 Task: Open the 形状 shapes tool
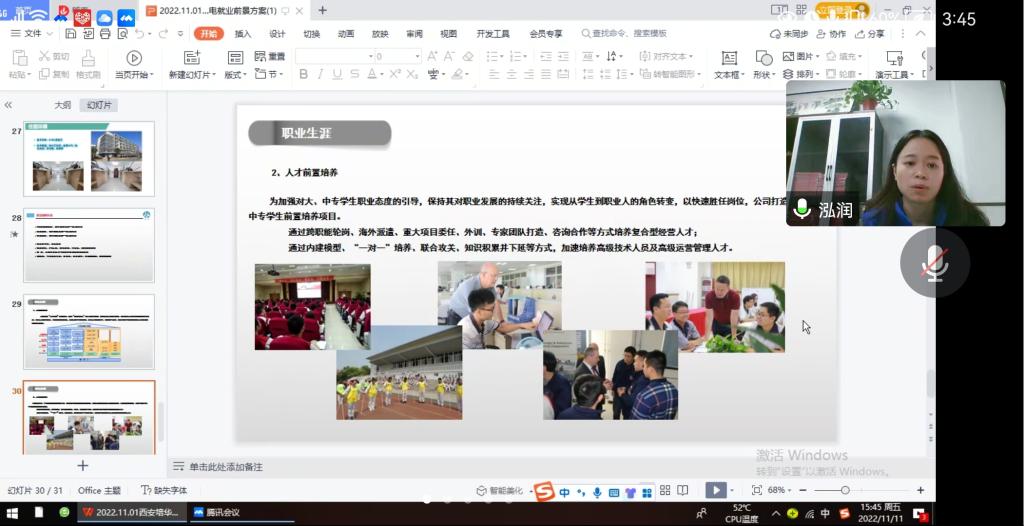click(x=763, y=58)
